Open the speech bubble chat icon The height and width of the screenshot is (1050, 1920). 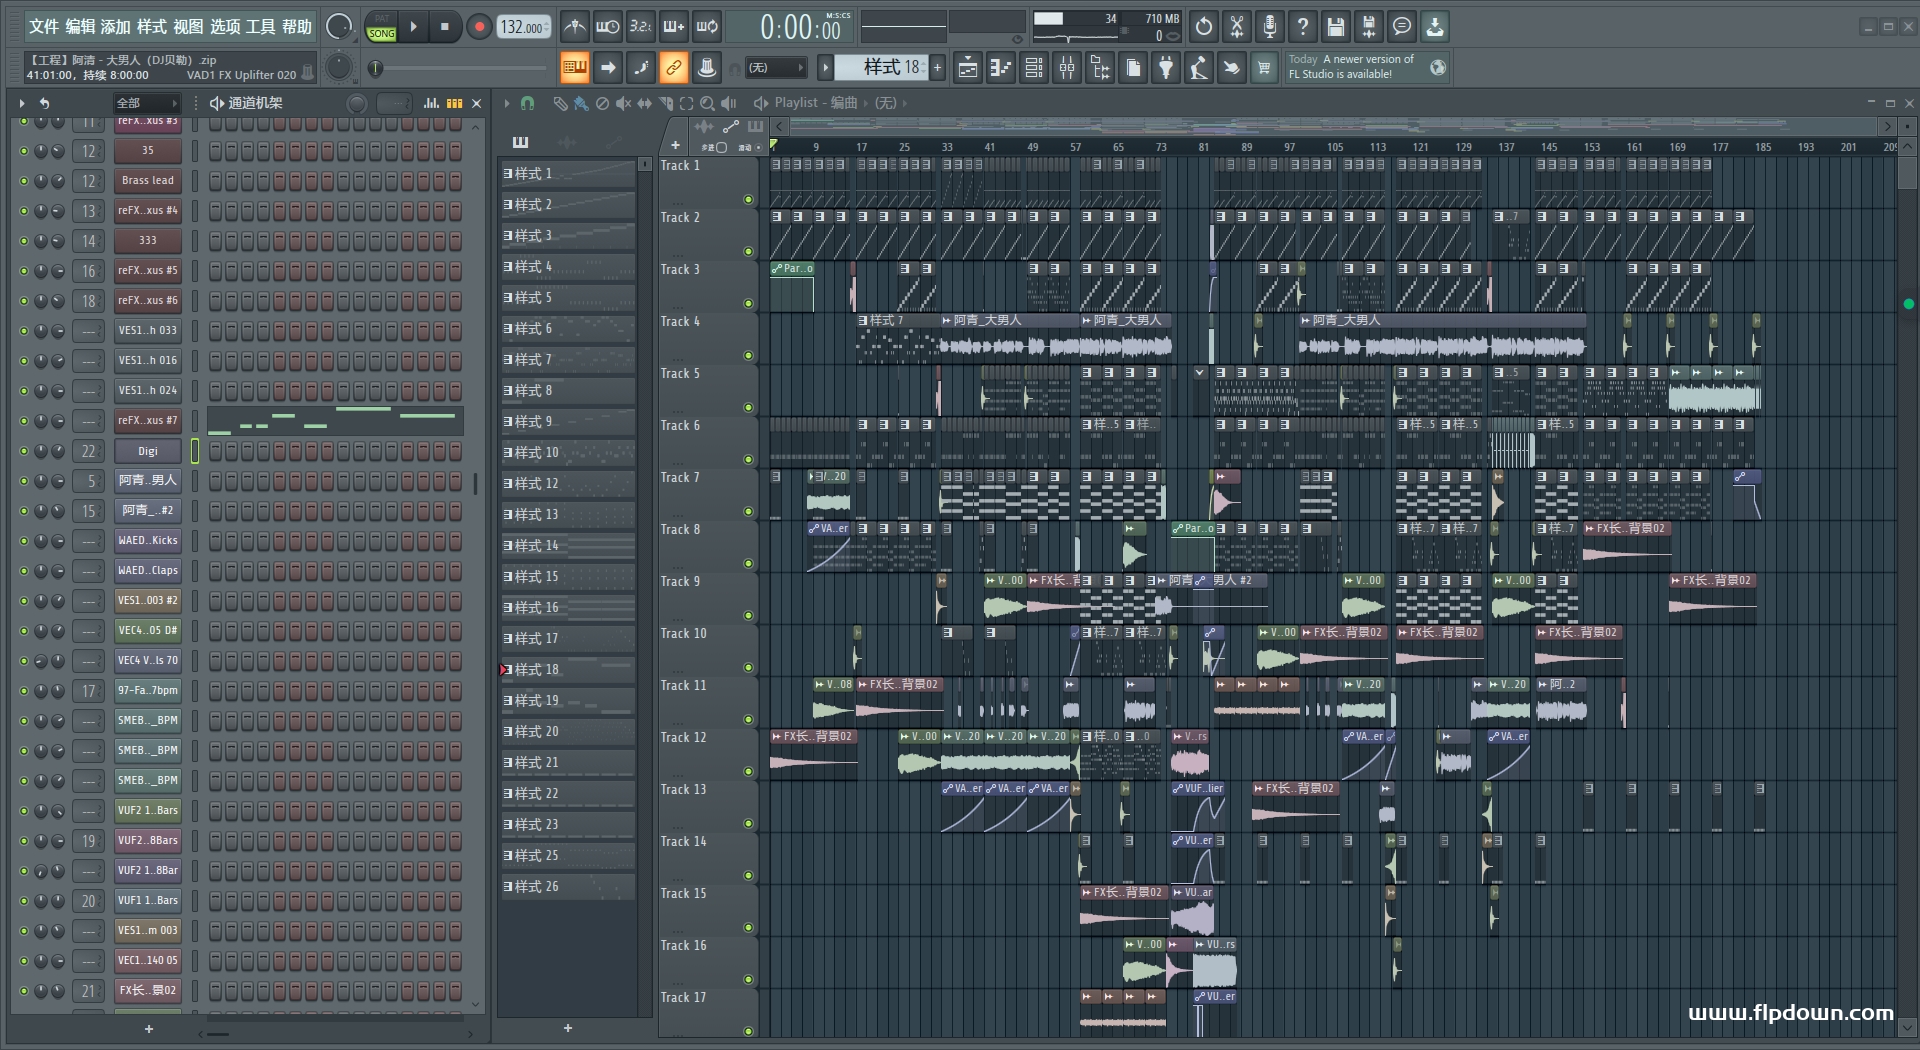pos(1402,27)
